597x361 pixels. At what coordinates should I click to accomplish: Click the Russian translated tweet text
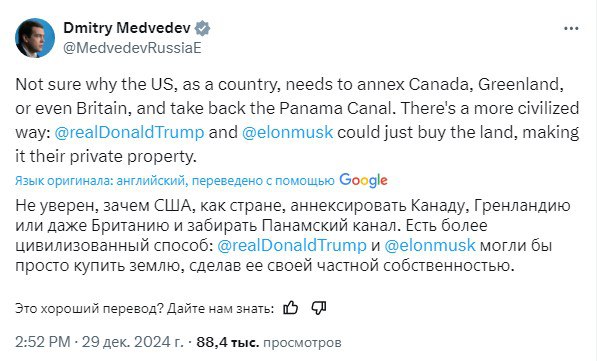tap(292, 235)
